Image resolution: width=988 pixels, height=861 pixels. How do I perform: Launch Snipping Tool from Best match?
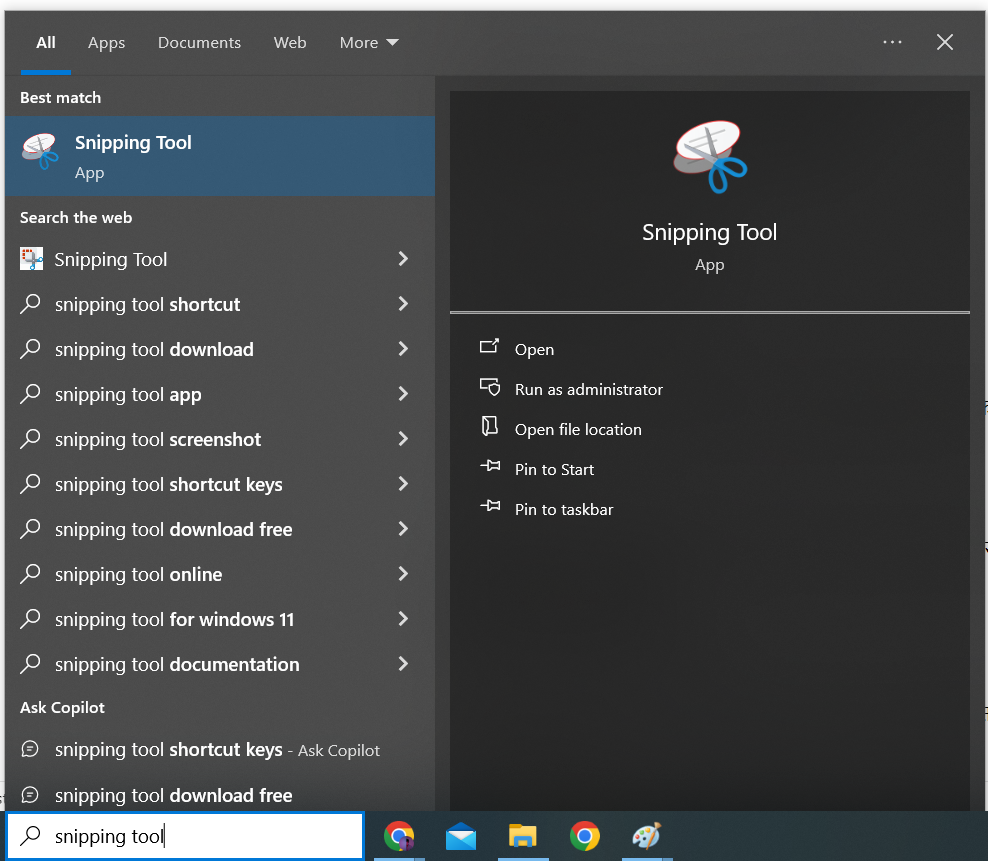pos(133,142)
